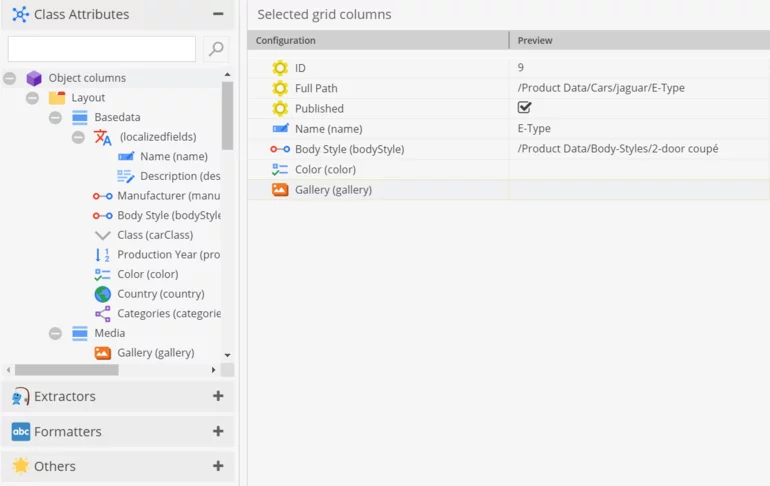Click the gear icon on ID row
770x486 pixels.
(x=280, y=68)
